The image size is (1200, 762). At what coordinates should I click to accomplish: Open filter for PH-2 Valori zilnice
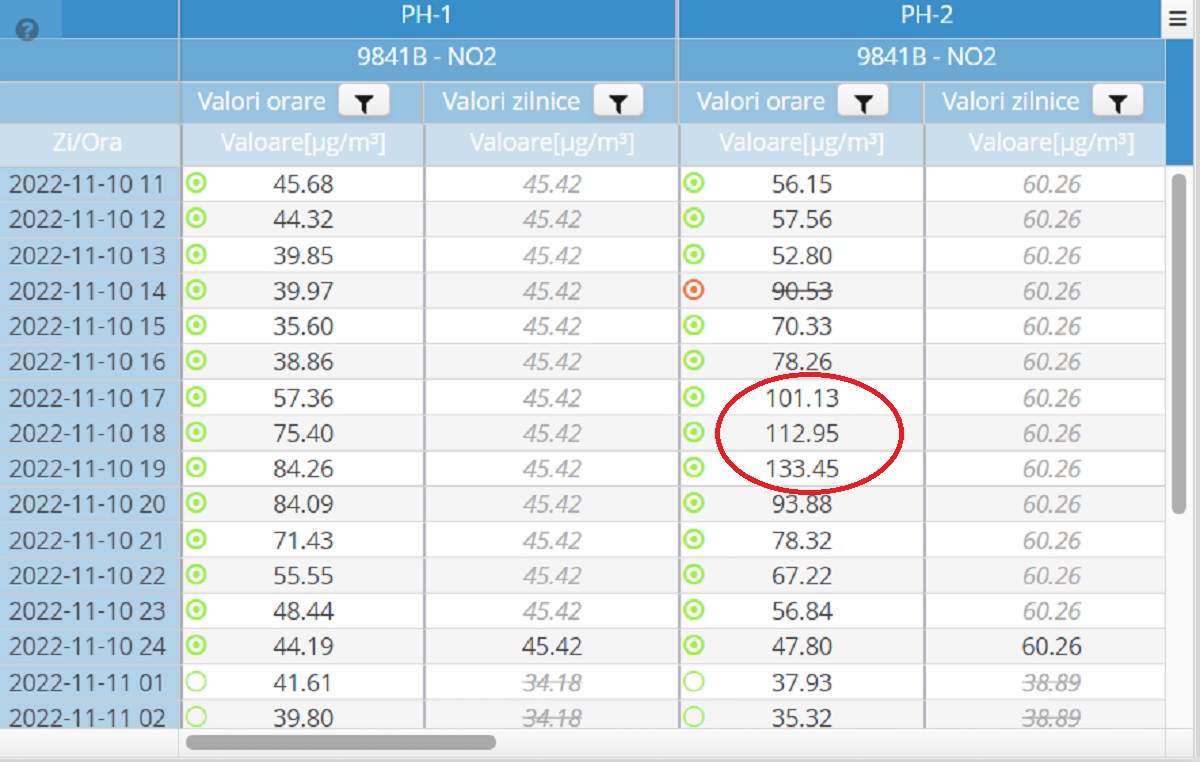click(x=1117, y=102)
